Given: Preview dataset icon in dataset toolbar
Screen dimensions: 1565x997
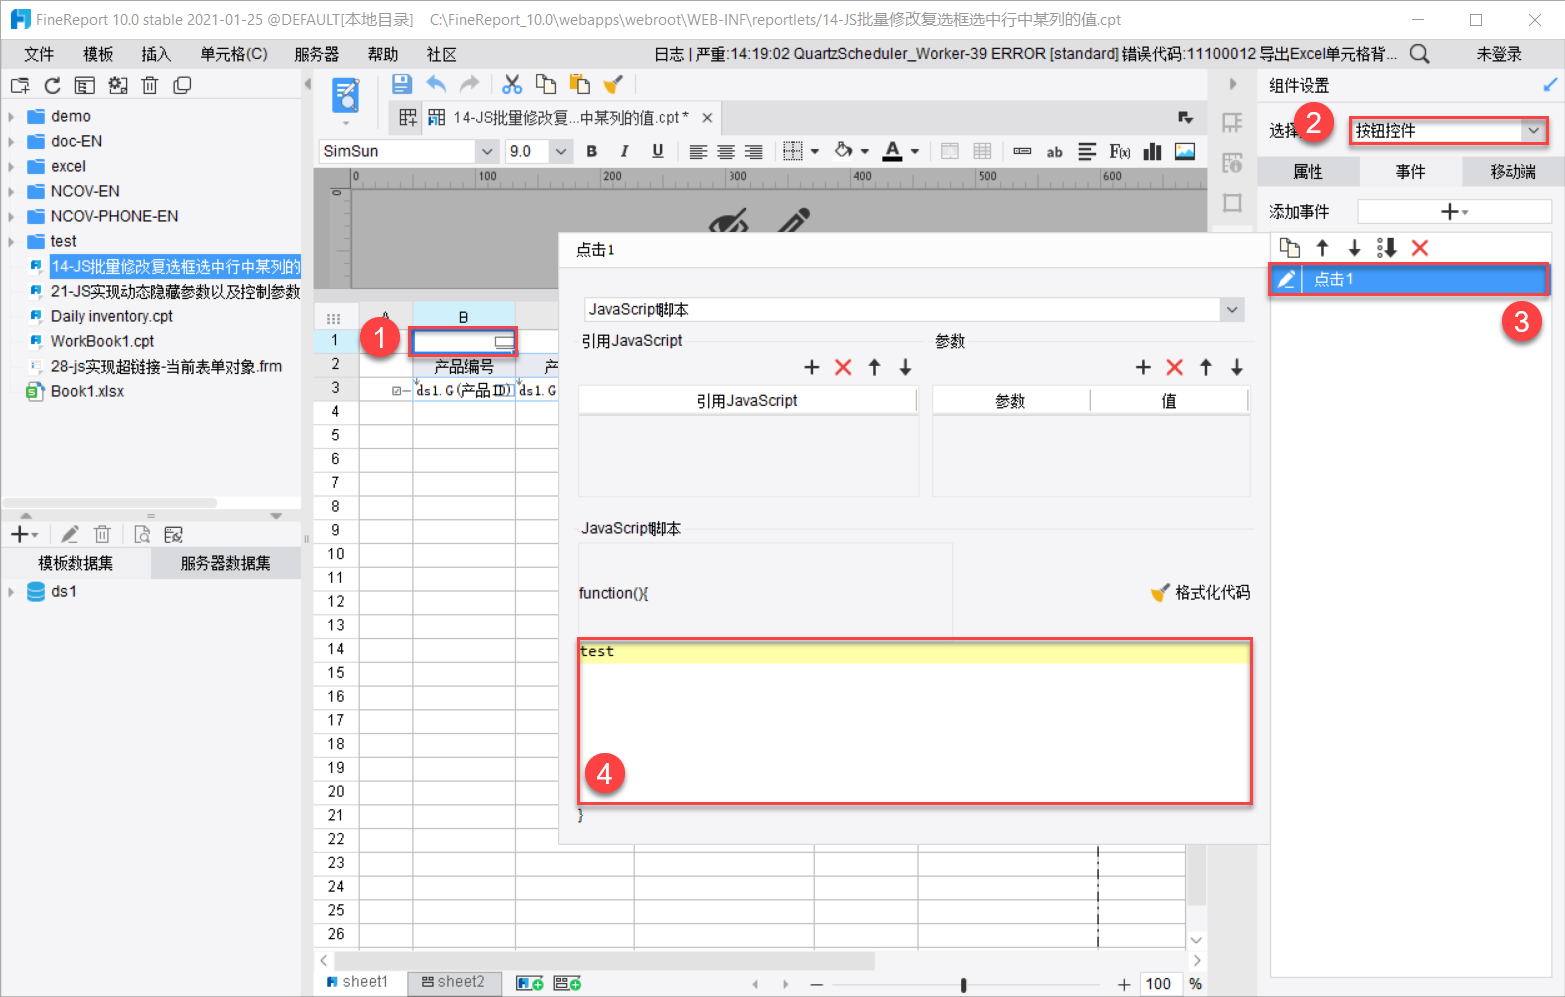Looking at the screenshot, I should coord(143,535).
